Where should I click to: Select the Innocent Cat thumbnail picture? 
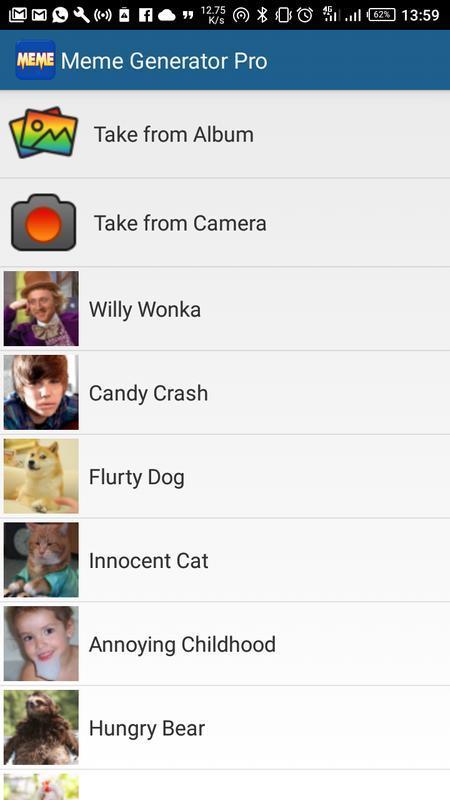[x=41, y=560]
